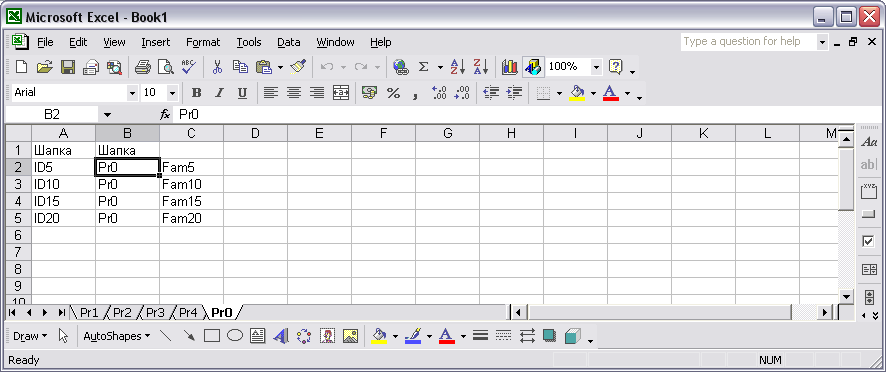This screenshot has height=372, width=886.
Task: Click the Print icon
Action: [142, 67]
